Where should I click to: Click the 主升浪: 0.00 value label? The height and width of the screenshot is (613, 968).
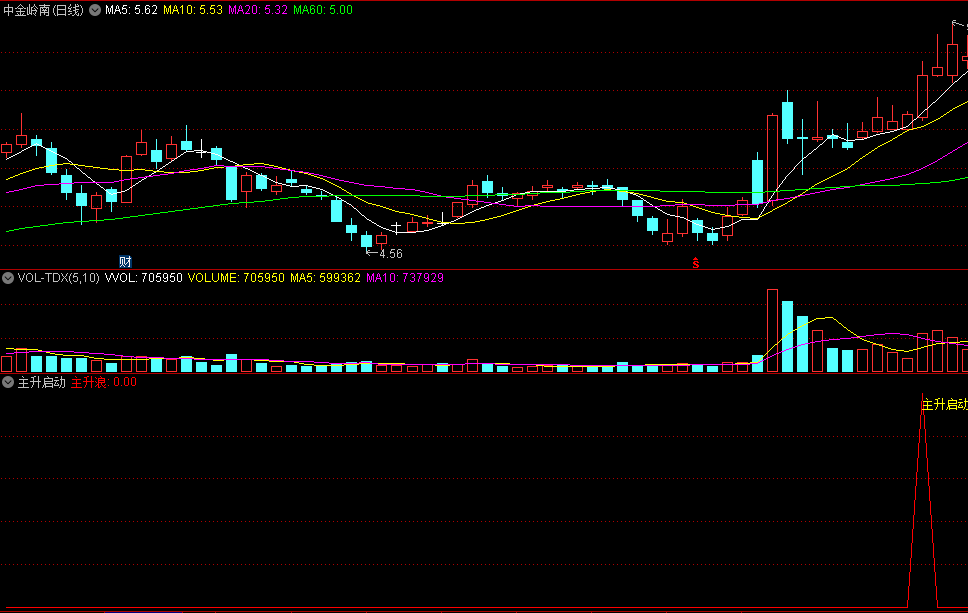tap(104, 382)
